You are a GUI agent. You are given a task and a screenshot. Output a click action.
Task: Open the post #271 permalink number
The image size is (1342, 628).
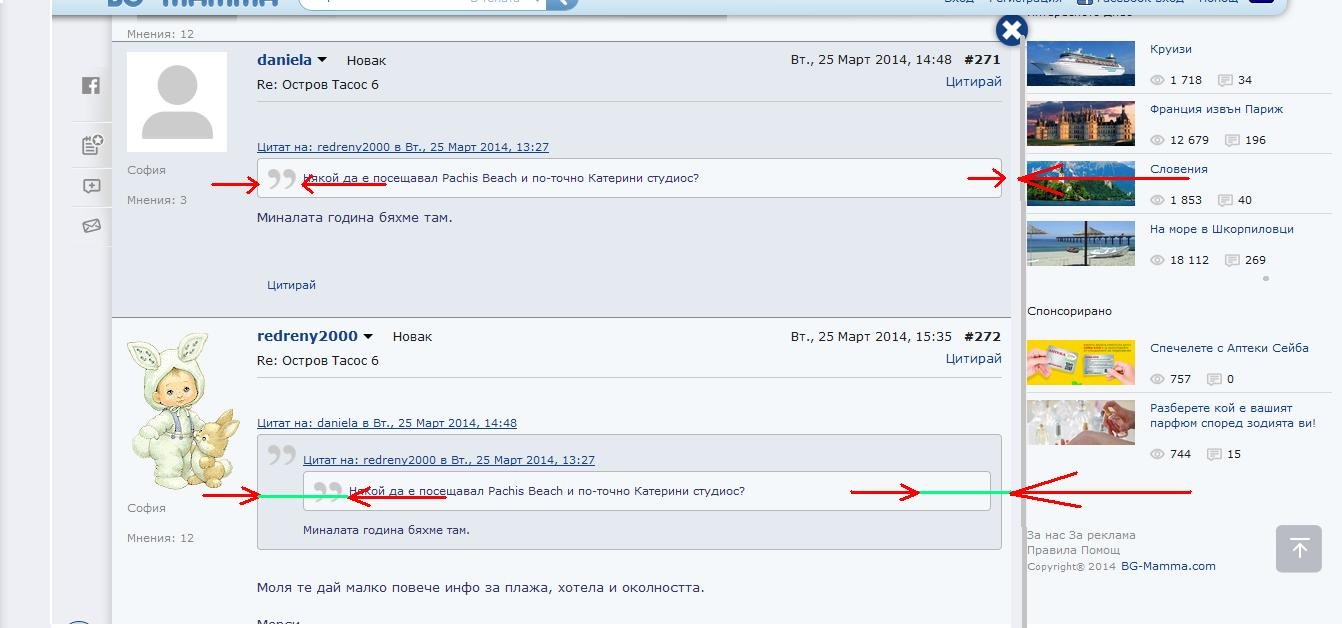click(982, 60)
